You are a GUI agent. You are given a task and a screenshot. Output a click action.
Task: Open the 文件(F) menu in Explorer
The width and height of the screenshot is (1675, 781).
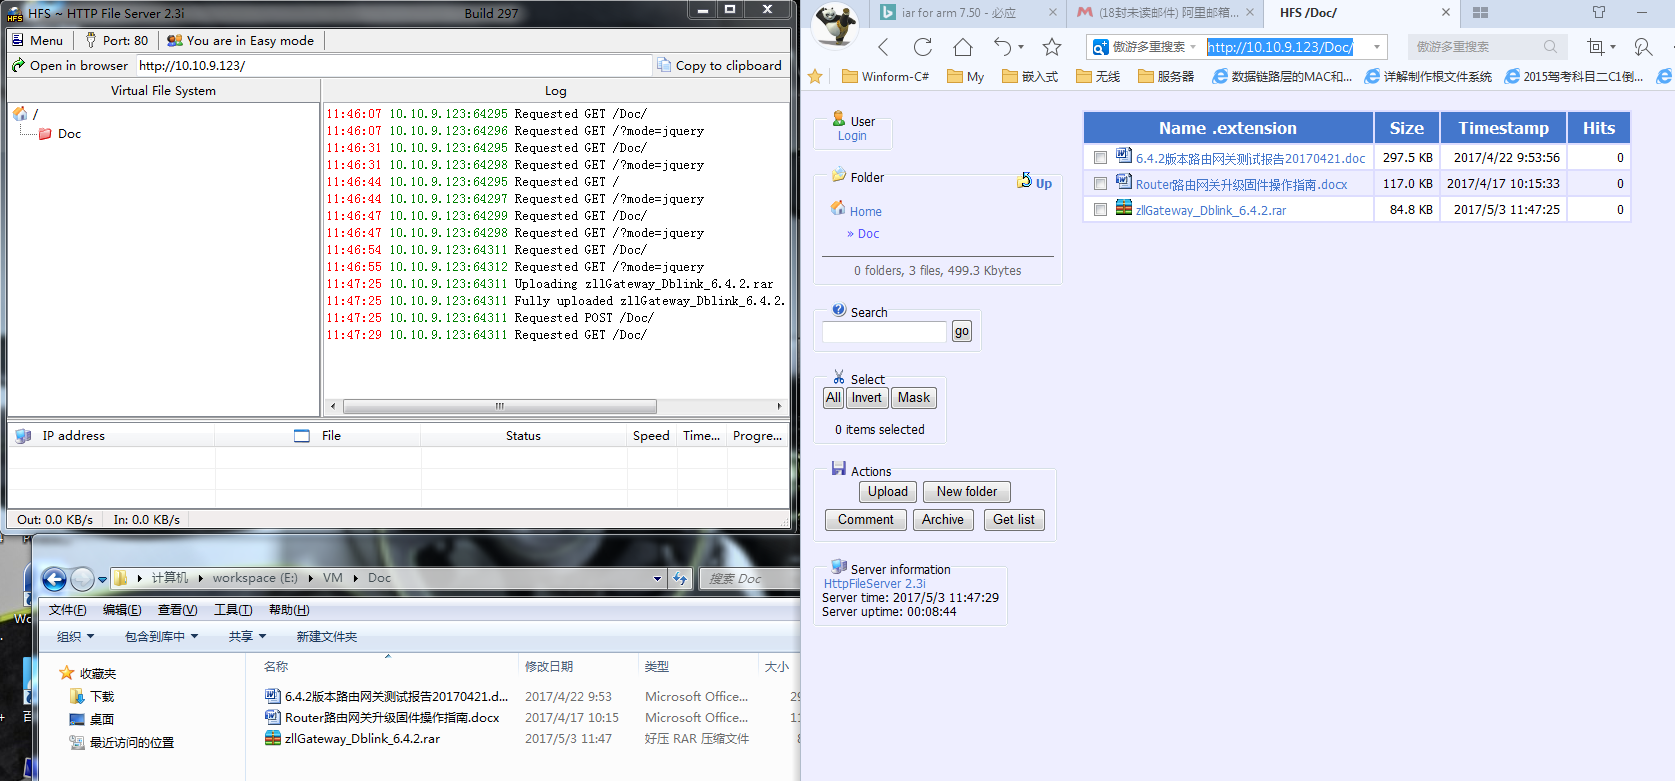(67, 610)
